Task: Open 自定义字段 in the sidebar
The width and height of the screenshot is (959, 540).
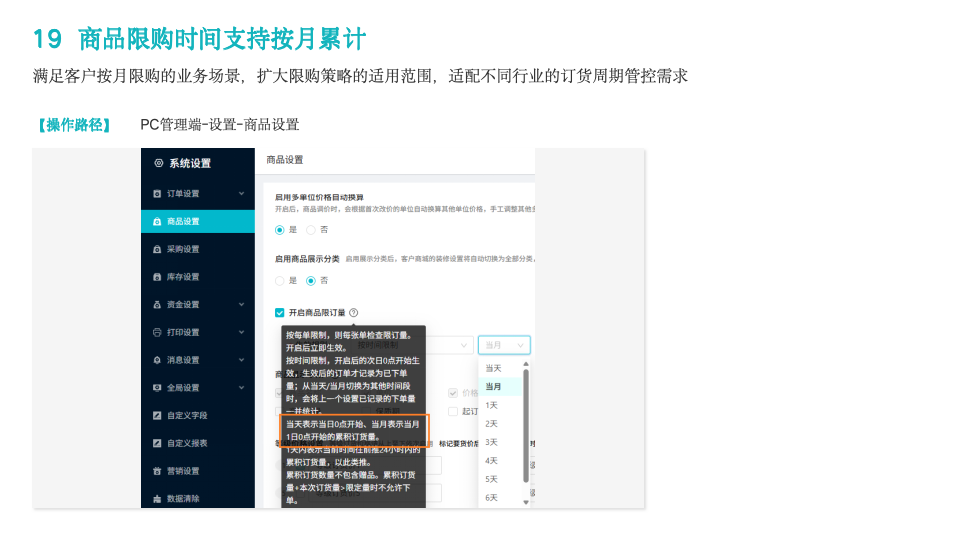Action: pyautogui.click(x=198, y=416)
